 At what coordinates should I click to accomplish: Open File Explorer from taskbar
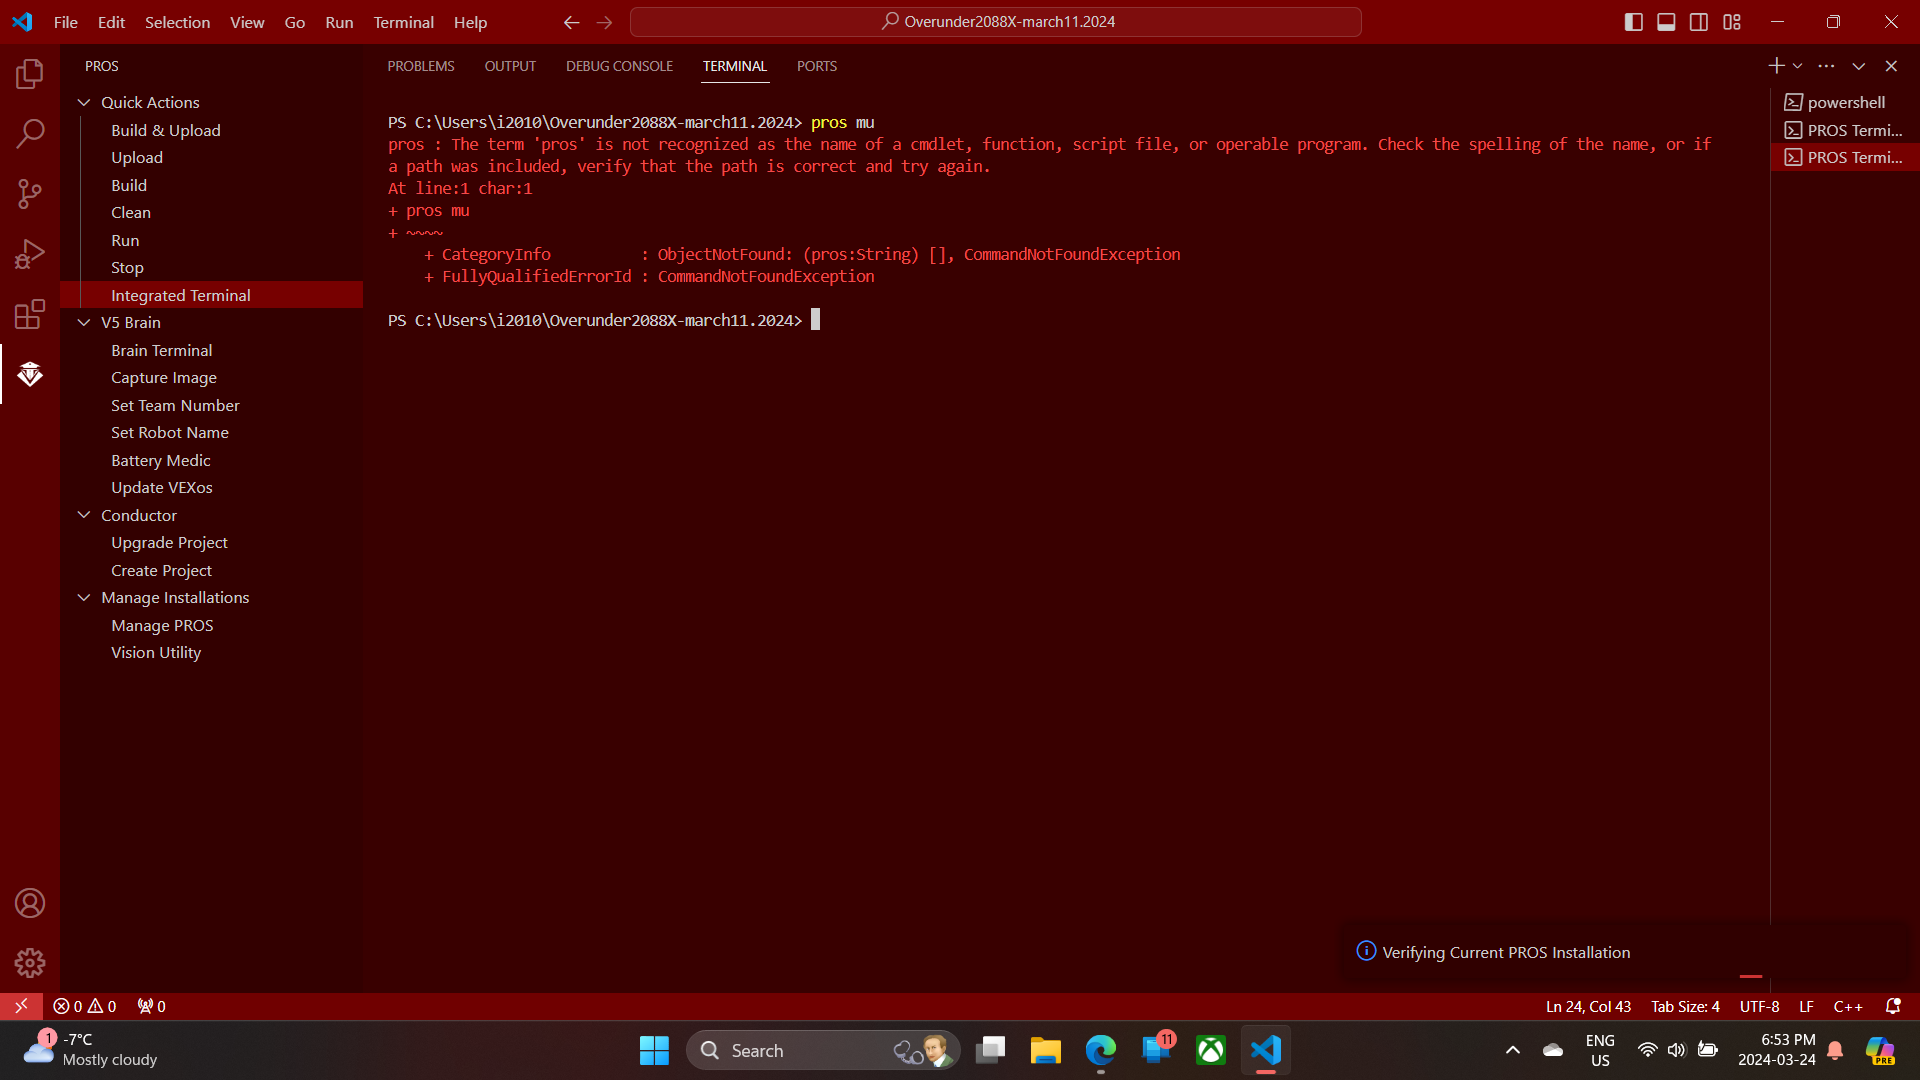1045,1050
